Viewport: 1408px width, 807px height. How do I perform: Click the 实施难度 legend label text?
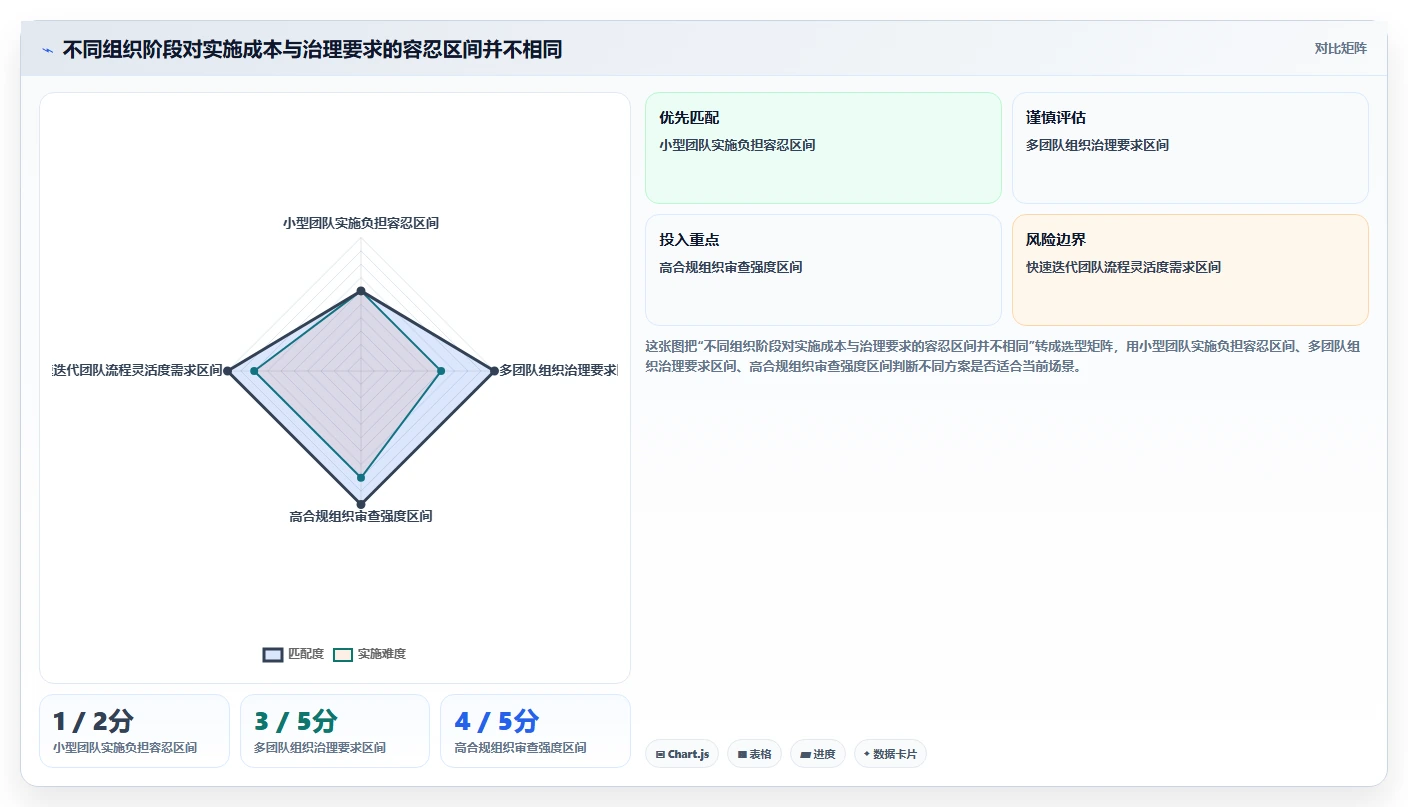(382, 654)
